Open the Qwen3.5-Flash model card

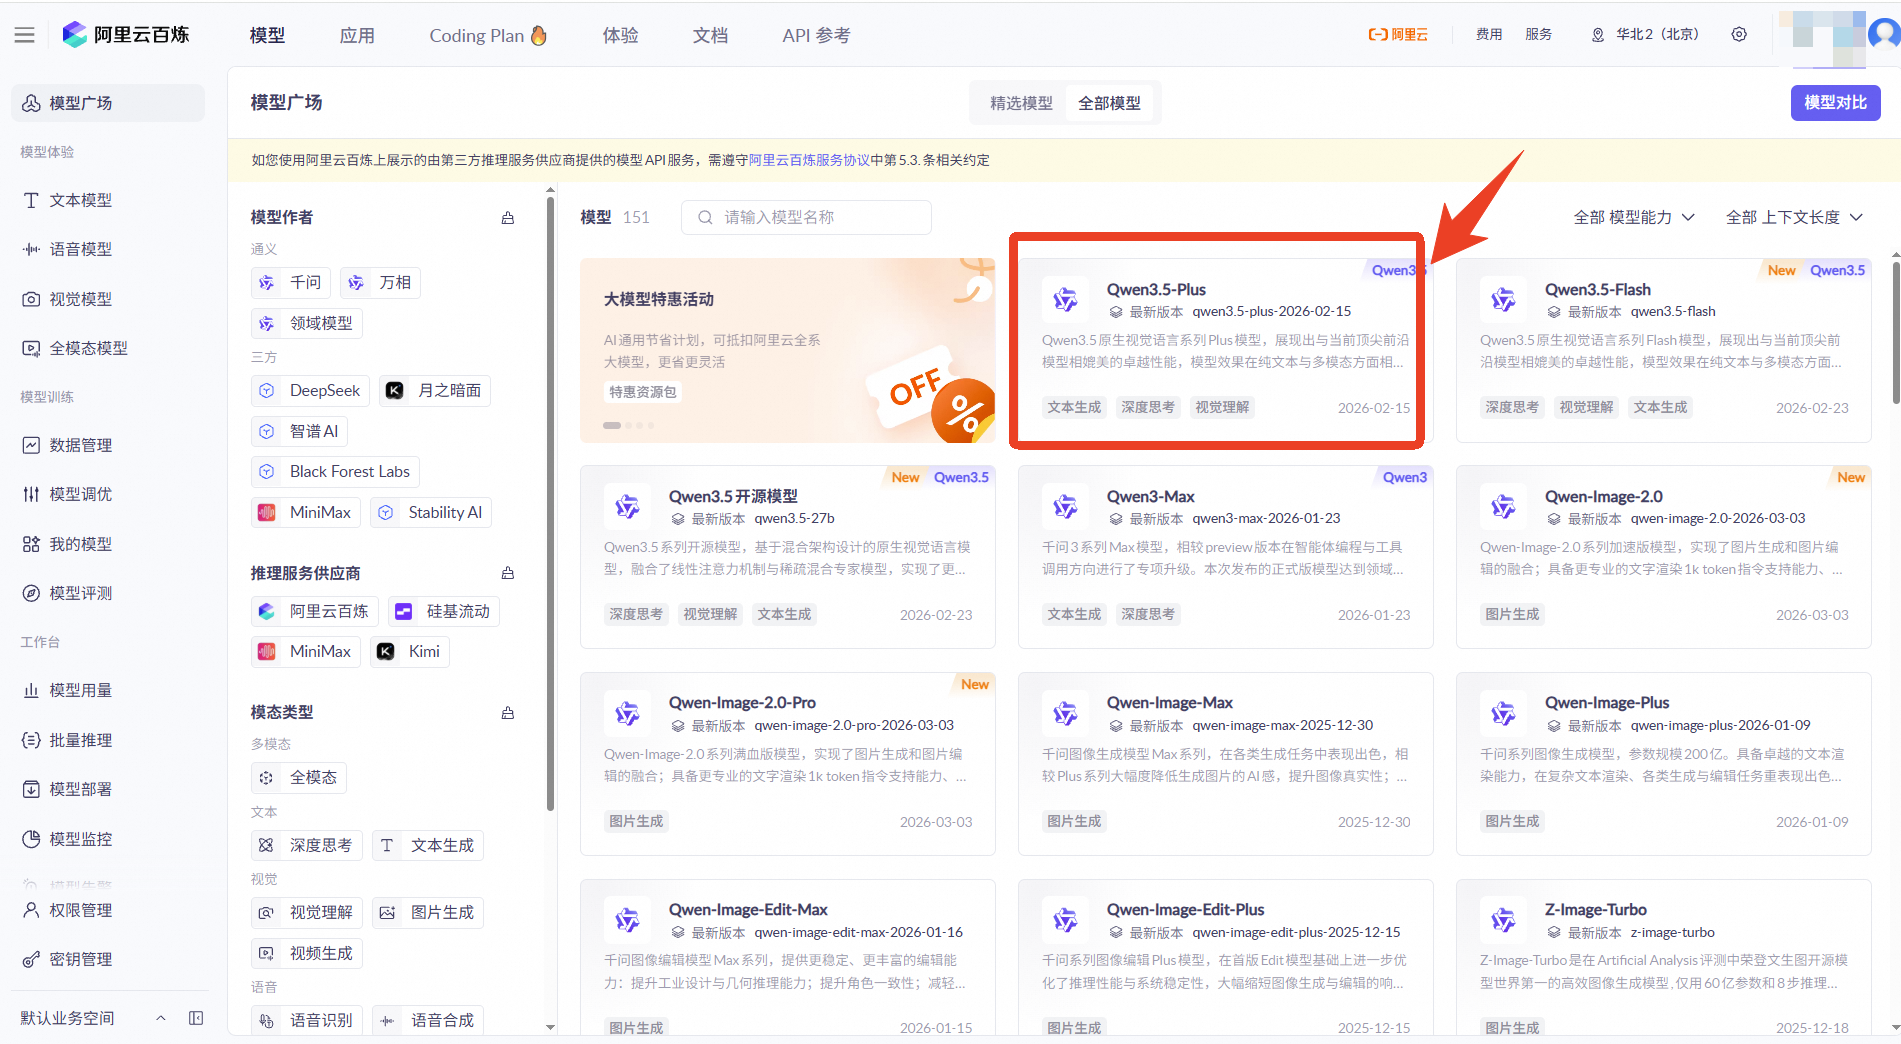(1663, 350)
